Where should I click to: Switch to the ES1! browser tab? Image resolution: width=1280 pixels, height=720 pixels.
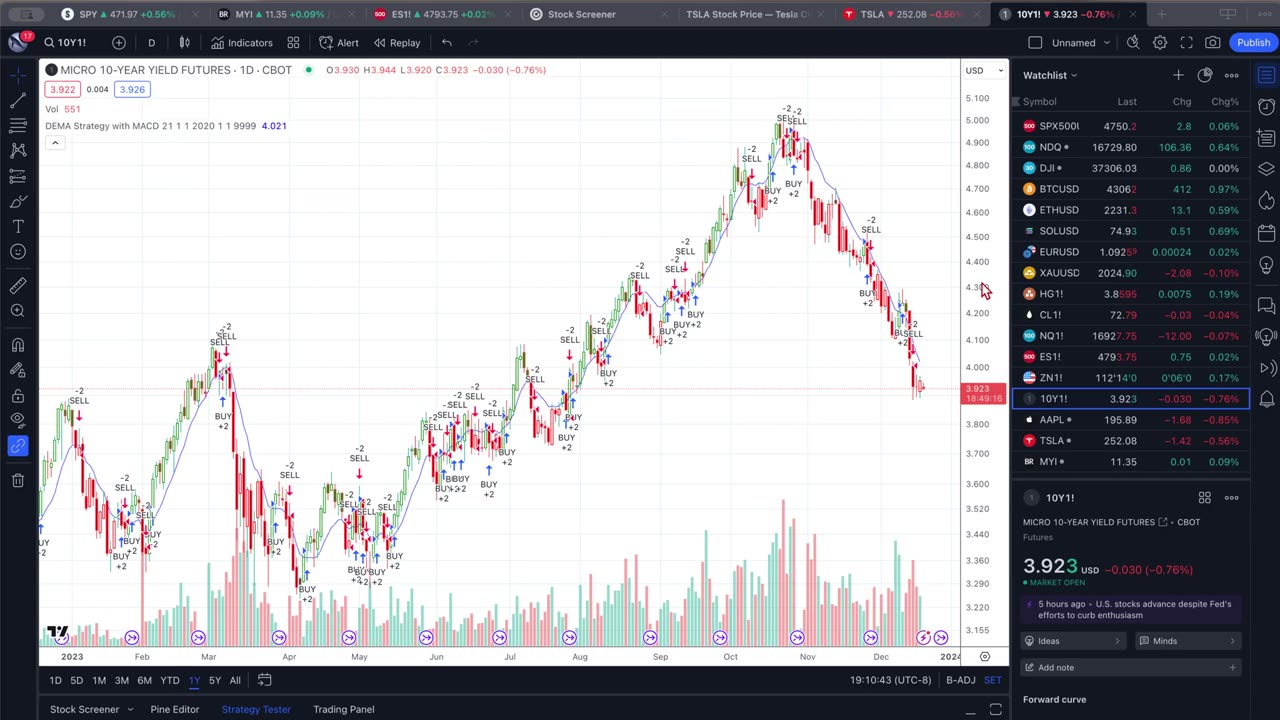(x=435, y=14)
